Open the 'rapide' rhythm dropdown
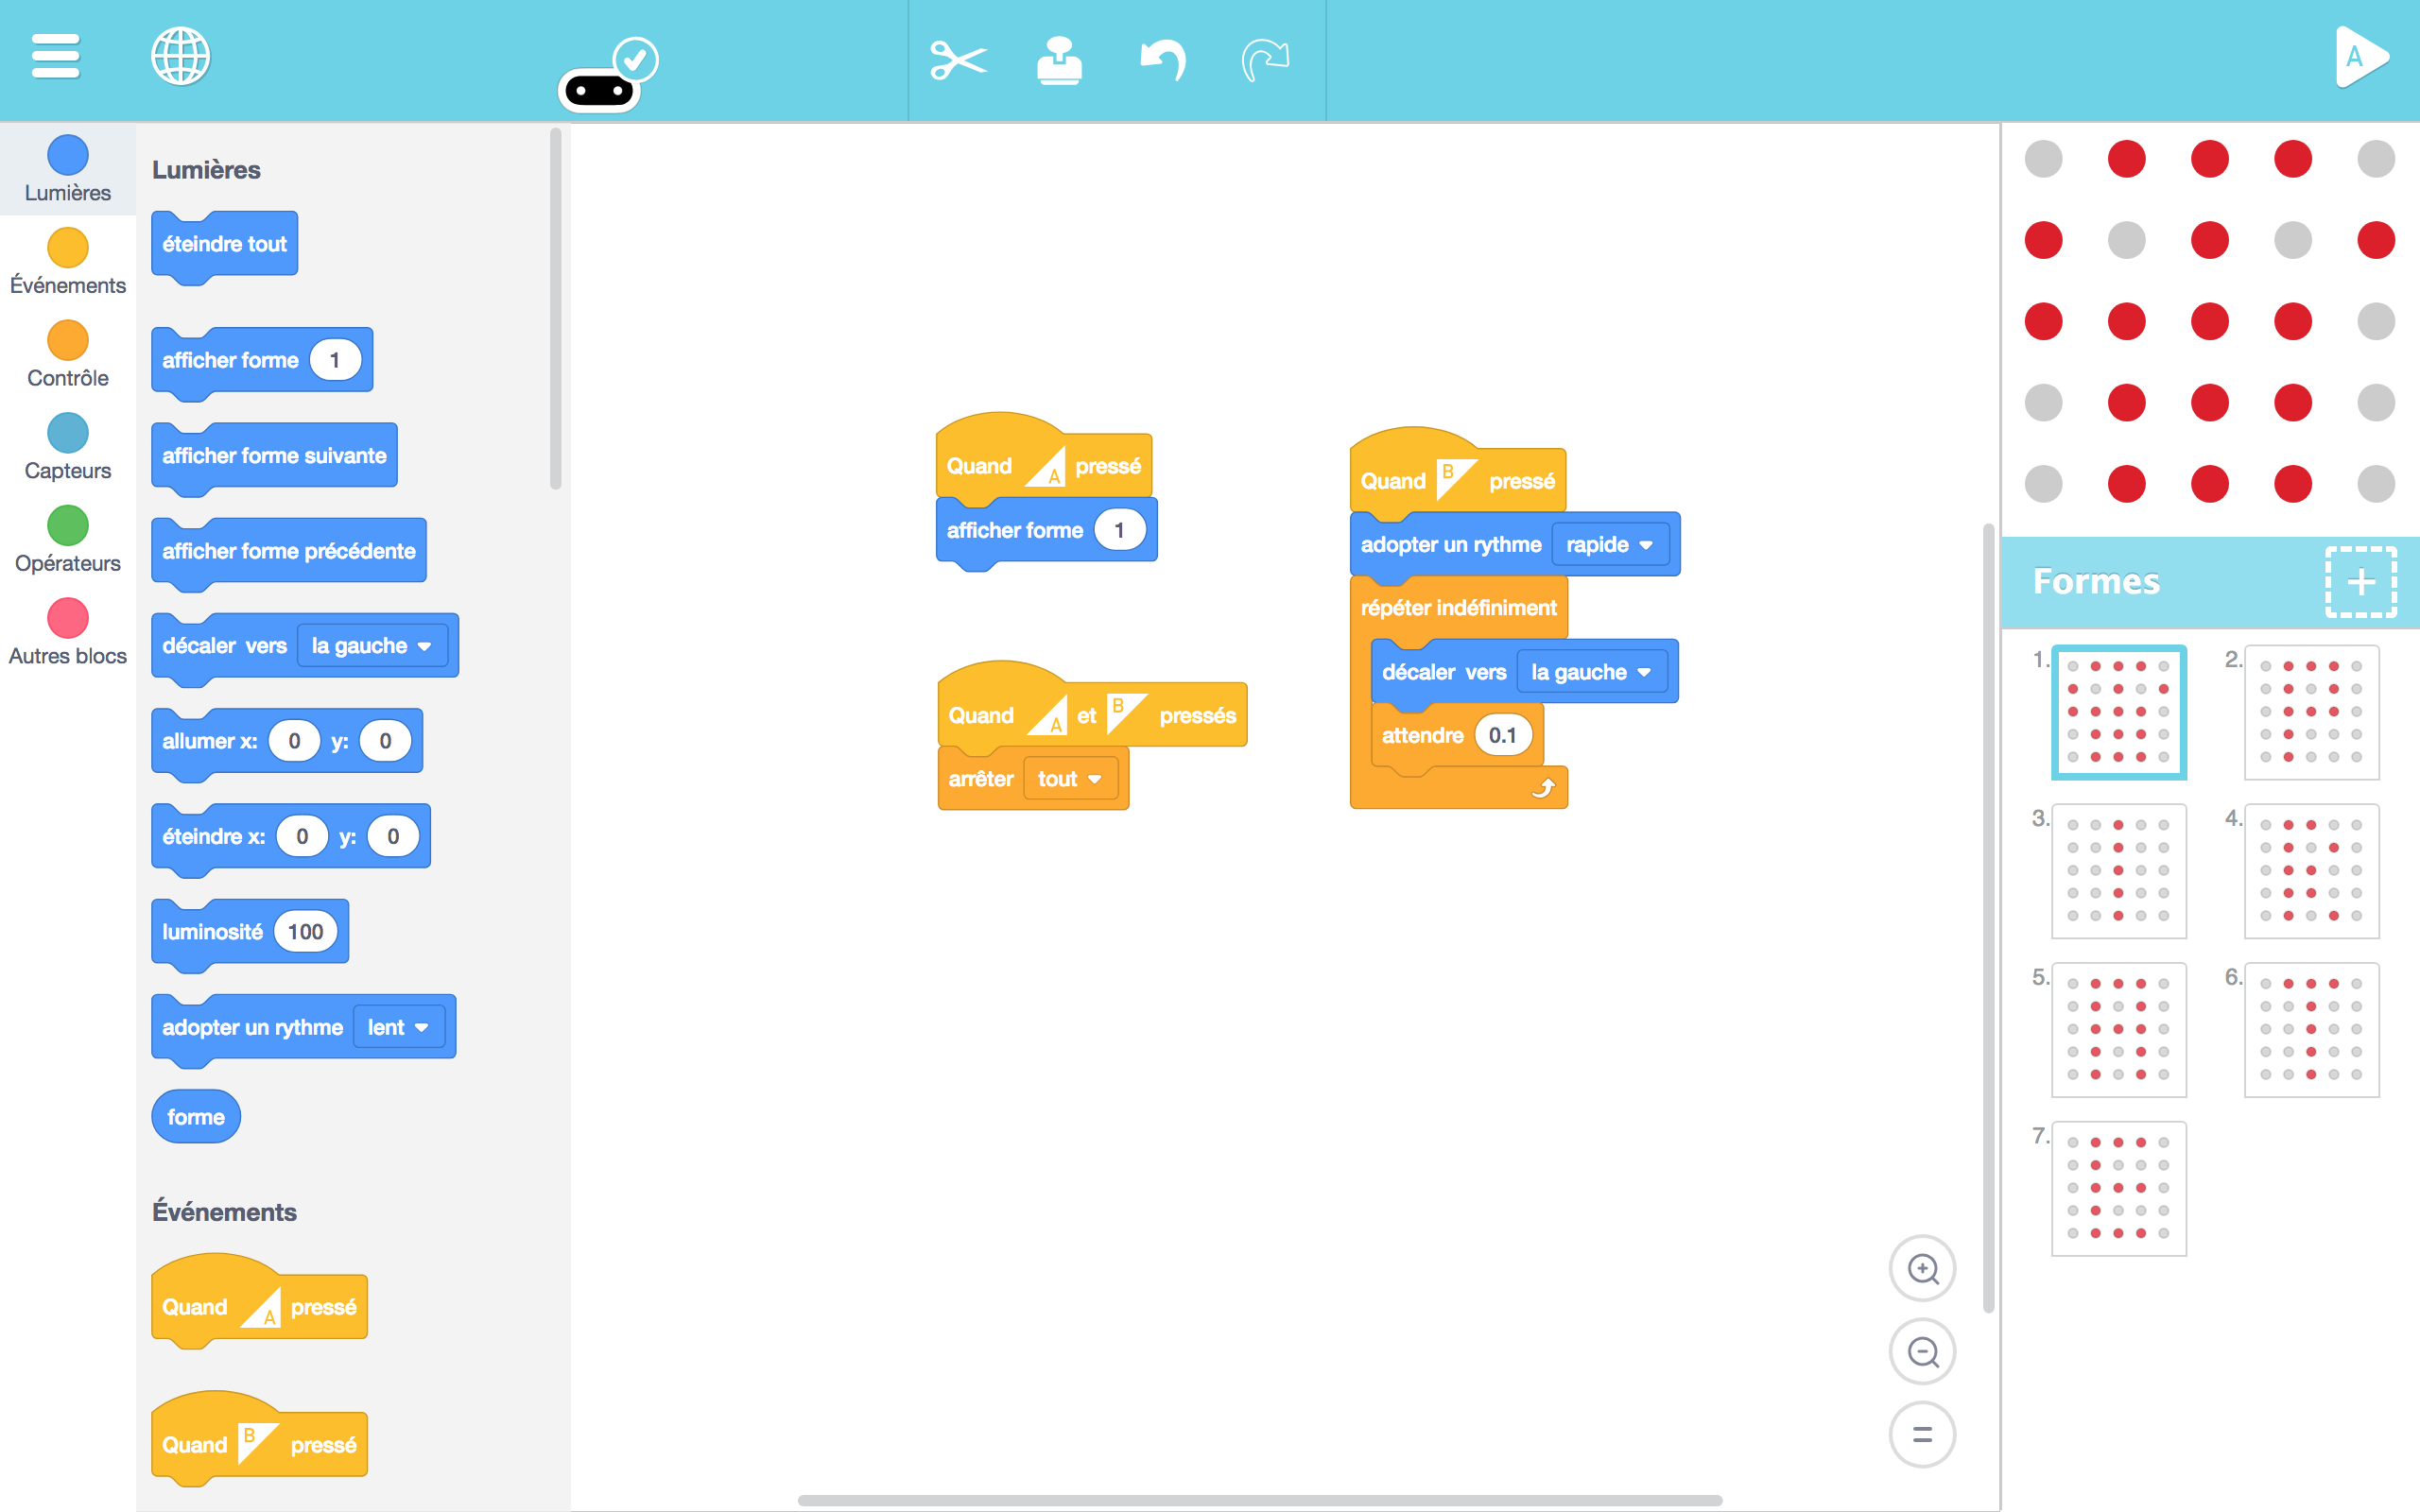Image resolution: width=2420 pixels, height=1512 pixels. pos(1611,544)
